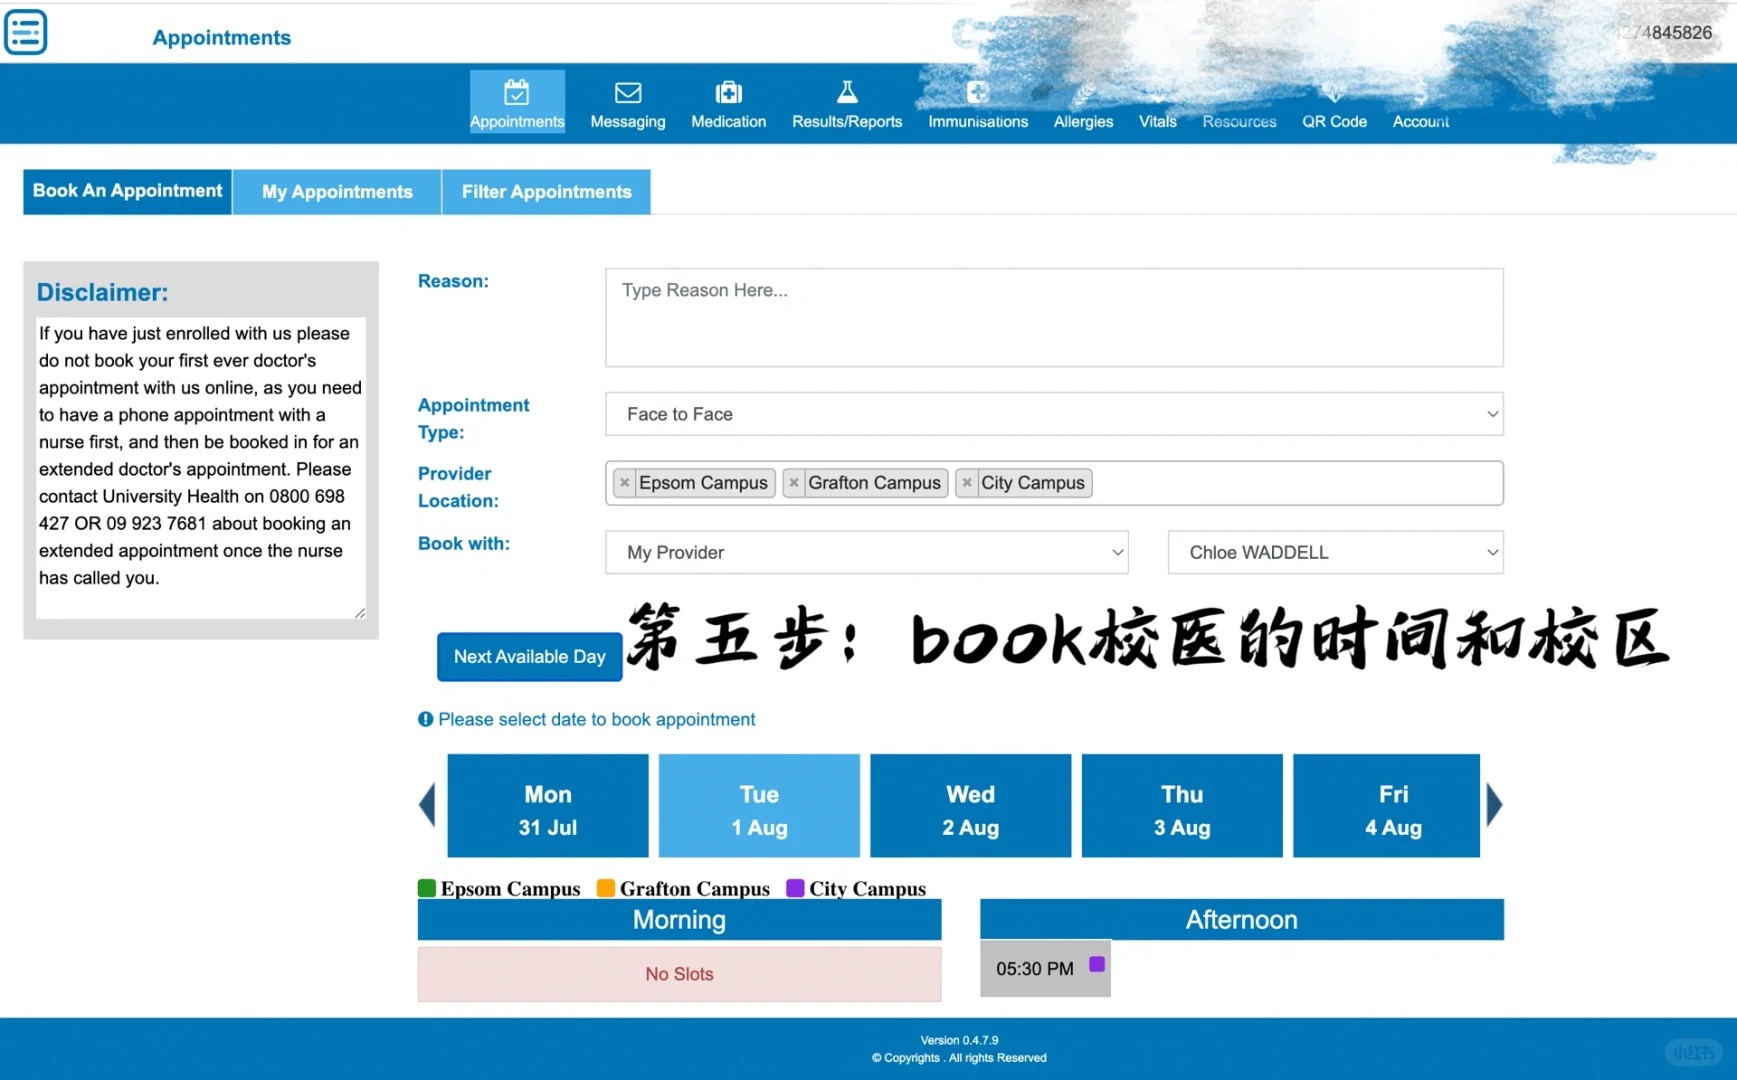Select the 05:30 PM time slot
Viewport: 1737px width, 1080px height.
pos(1044,968)
